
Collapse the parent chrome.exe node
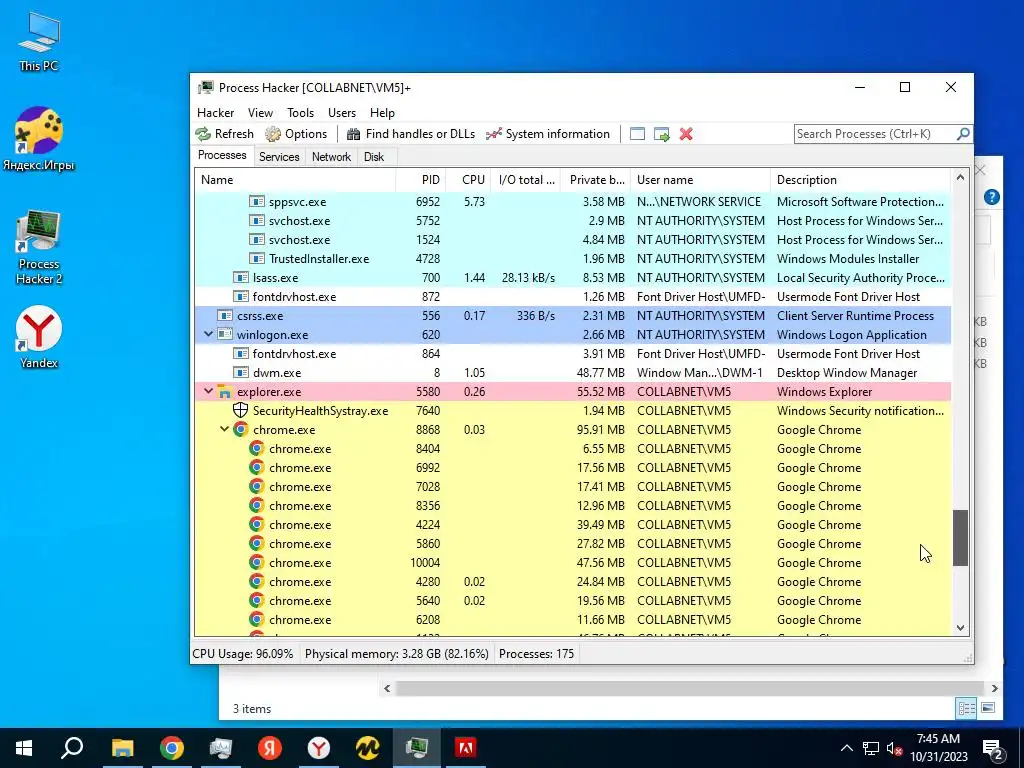point(224,429)
